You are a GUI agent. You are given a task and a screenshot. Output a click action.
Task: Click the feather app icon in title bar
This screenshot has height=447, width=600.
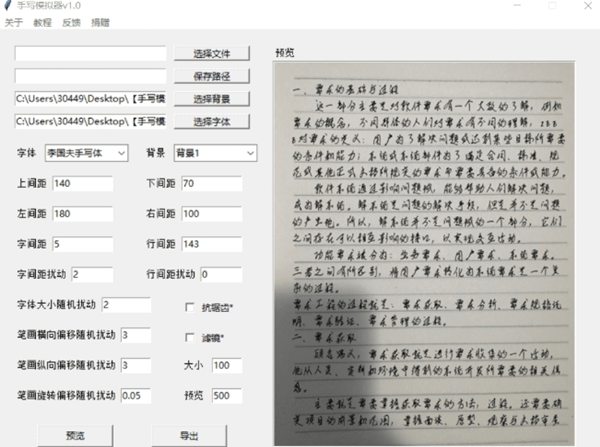coord(8,5)
